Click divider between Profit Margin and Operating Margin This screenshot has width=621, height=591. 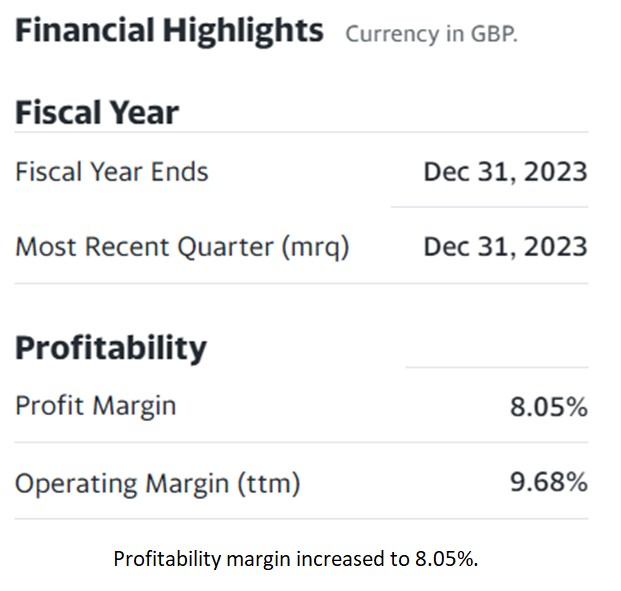click(x=300, y=443)
